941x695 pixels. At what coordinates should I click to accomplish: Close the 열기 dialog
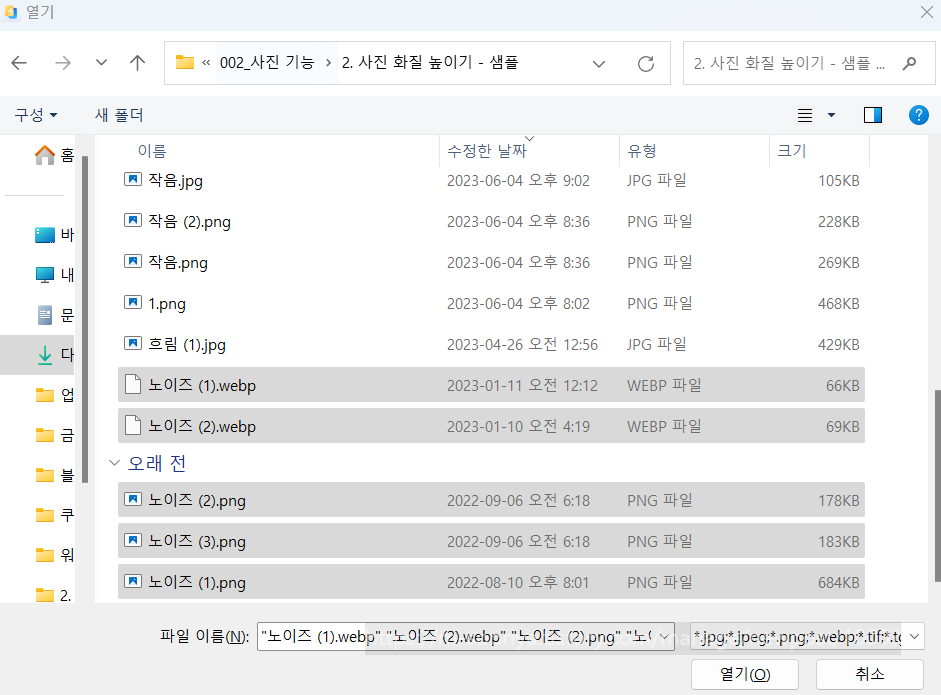pyautogui.click(x=927, y=12)
